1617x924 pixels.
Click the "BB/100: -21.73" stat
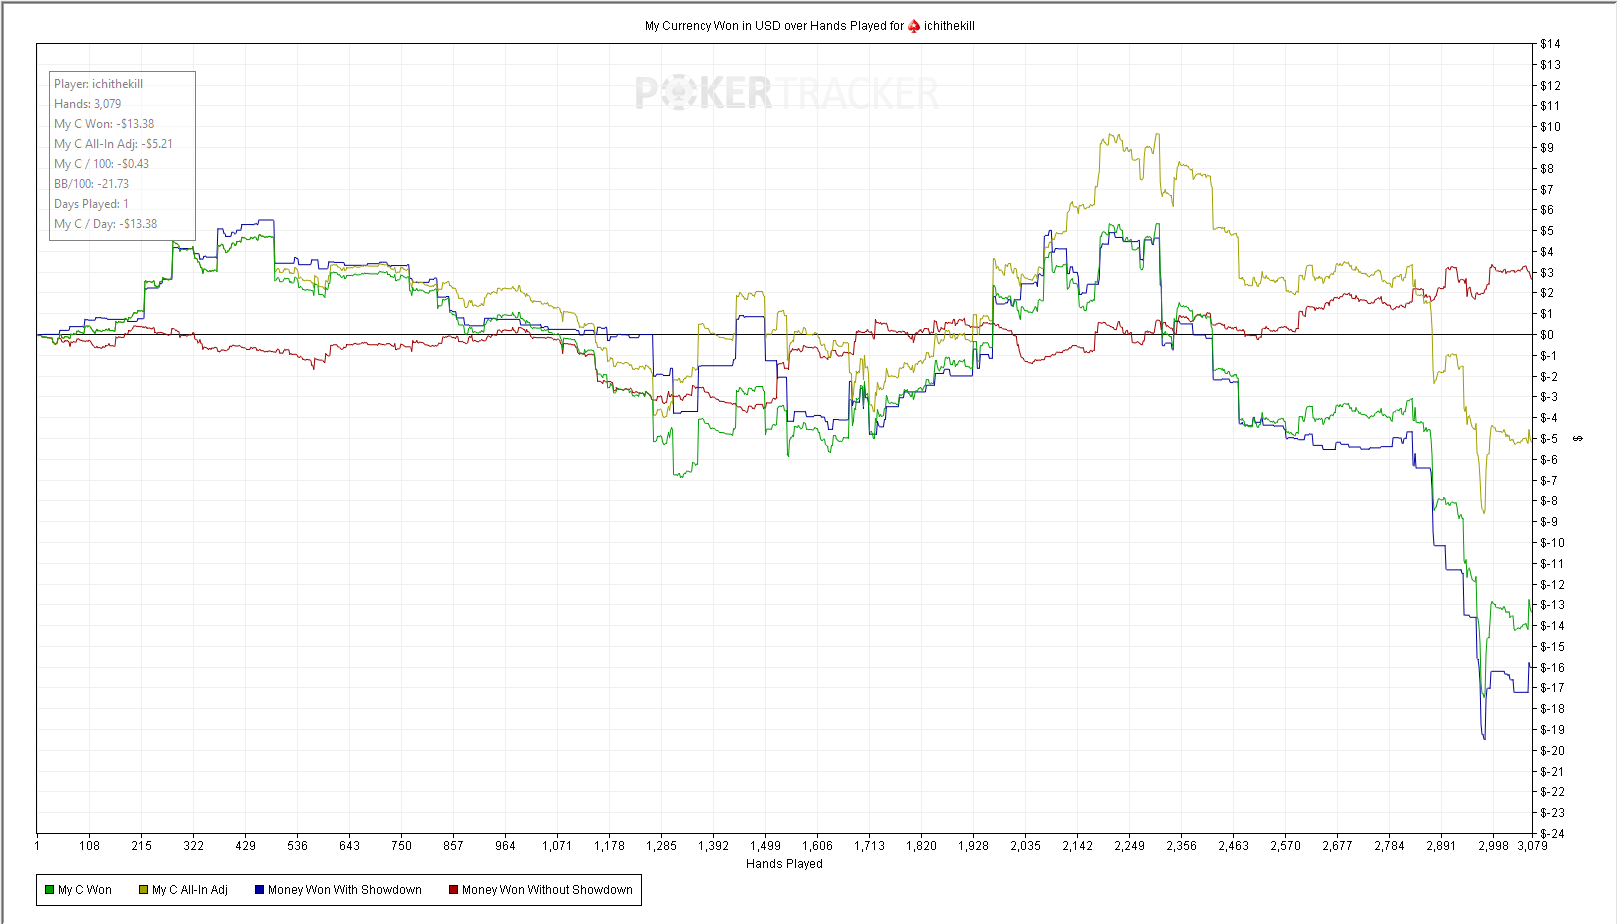(91, 184)
